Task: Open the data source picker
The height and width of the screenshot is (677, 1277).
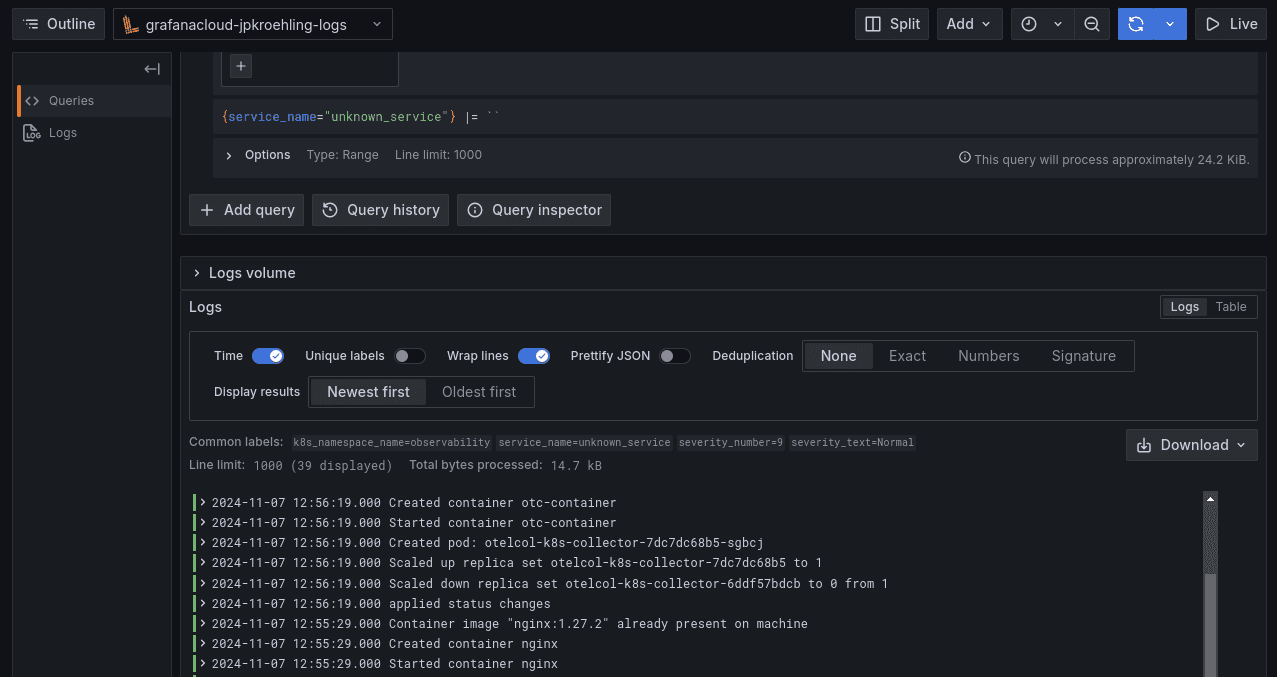Action: click(252, 23)
